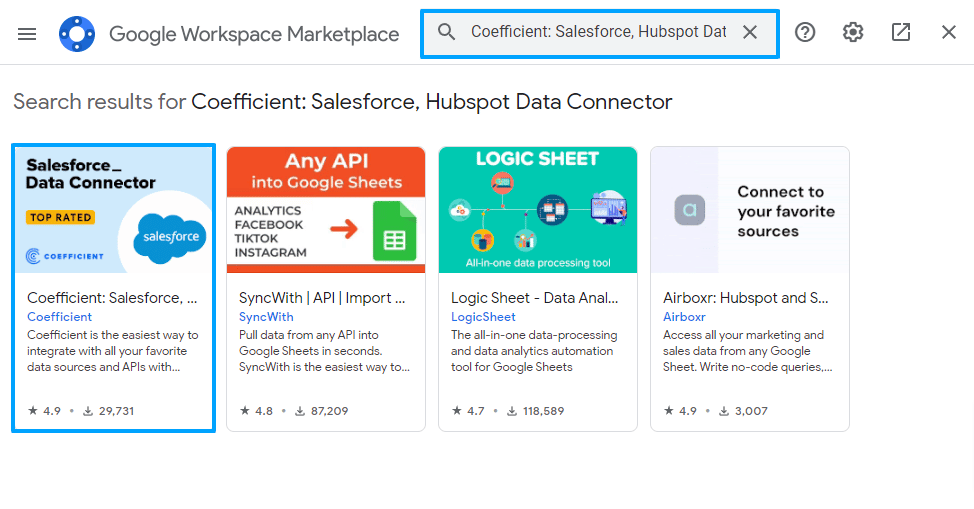Select the SyncWith | API | Import title
This screenshot has width=974, height=509.
(x=322, y=298)
